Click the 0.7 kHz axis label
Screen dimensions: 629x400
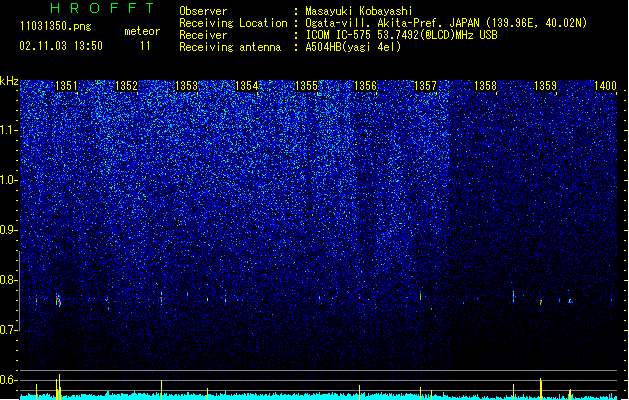click(x=9, y=330)
